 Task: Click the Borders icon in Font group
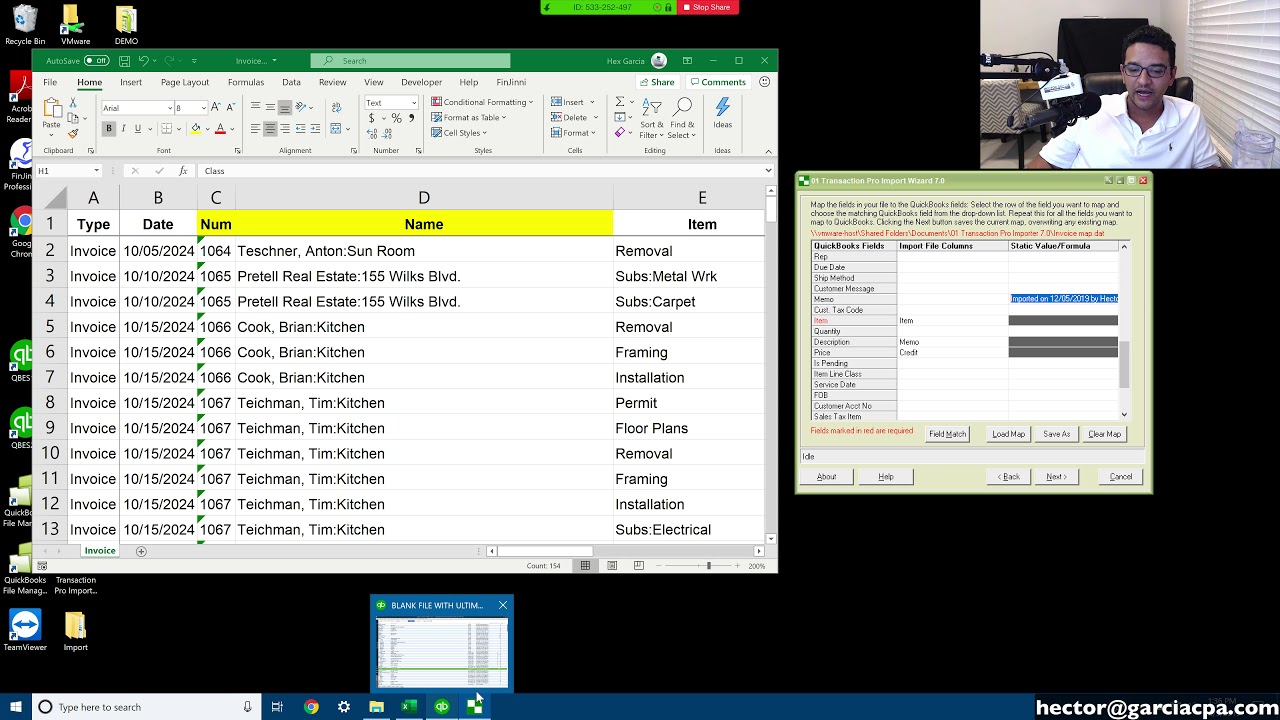click(166, 129)
